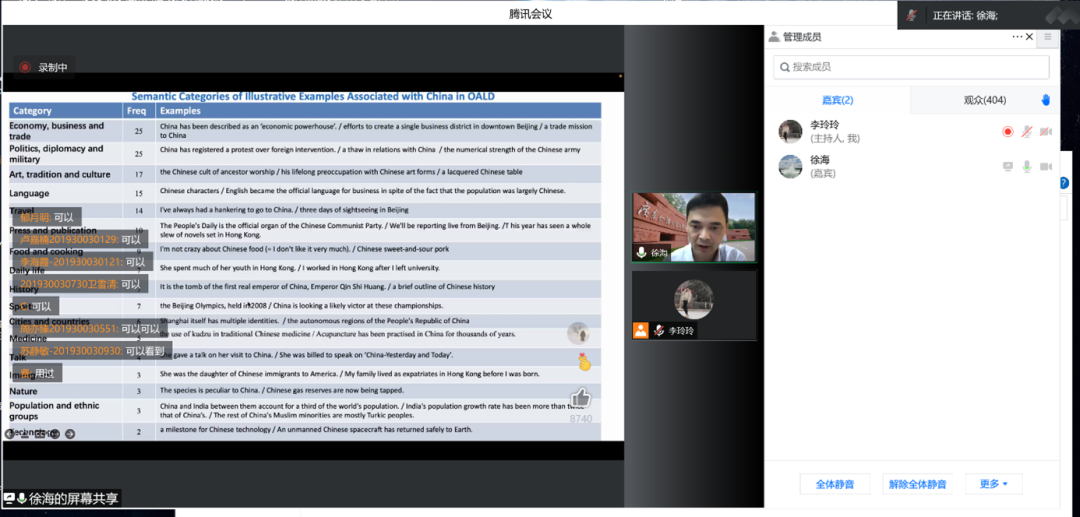This screenshot has height=517, width=1080.
Task: Select 徐海's video thumbnail
Action: coord(693,227)
